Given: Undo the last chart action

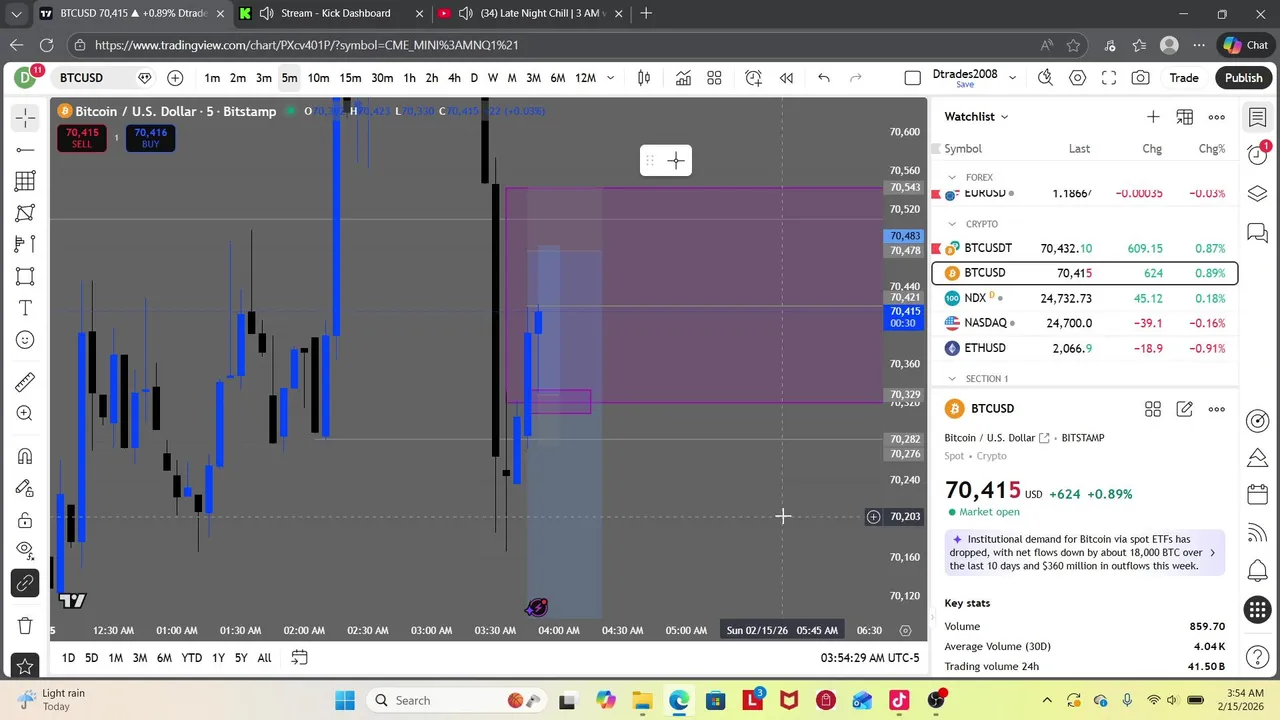Looking at the screenshot, I should pyautogui.click(x=824, y=78).
